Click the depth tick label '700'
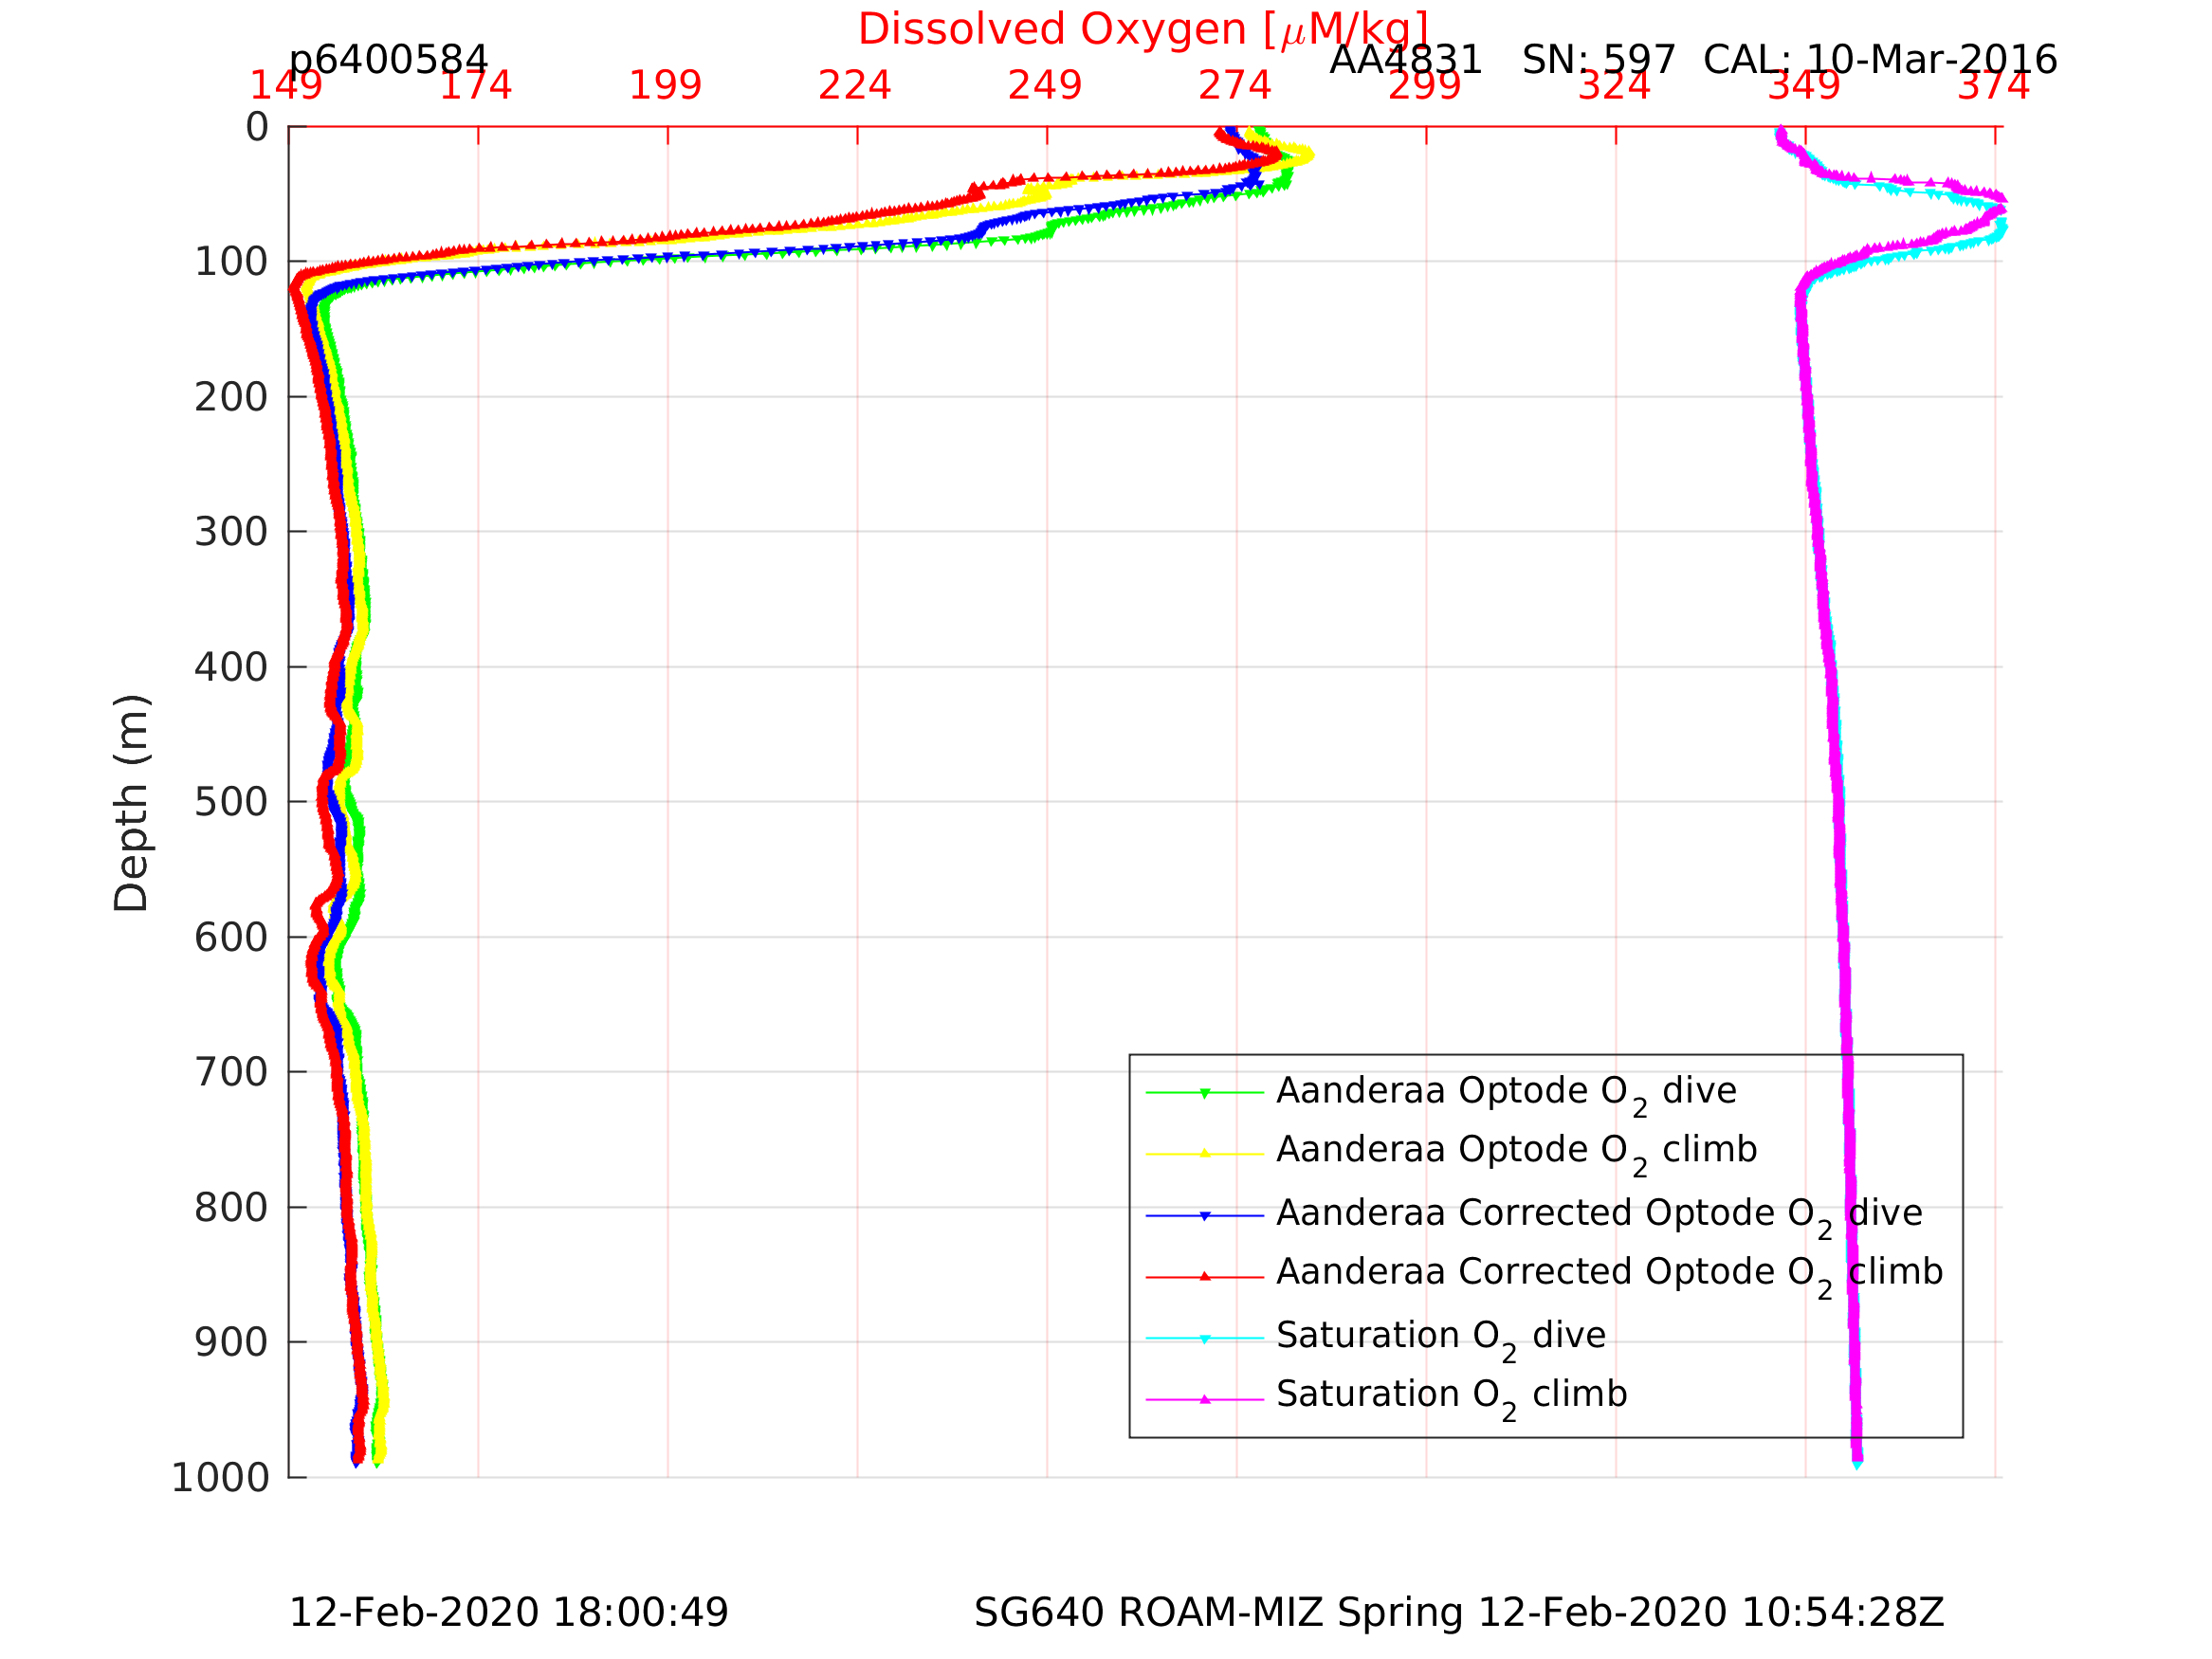This screenshot has width=2212, height=1659. (x=232, y=1073)
